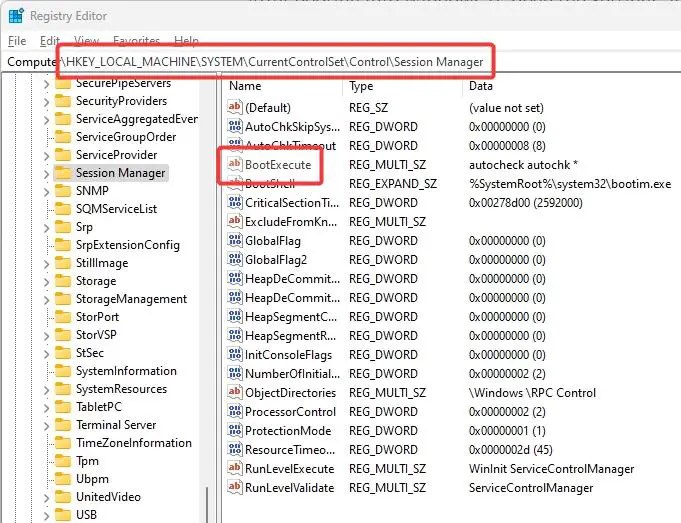Click the Registry Editor app icon in title bar
The width and height of the screenshot is (681, 523).
pyautogui.click(x=16, y=16)
